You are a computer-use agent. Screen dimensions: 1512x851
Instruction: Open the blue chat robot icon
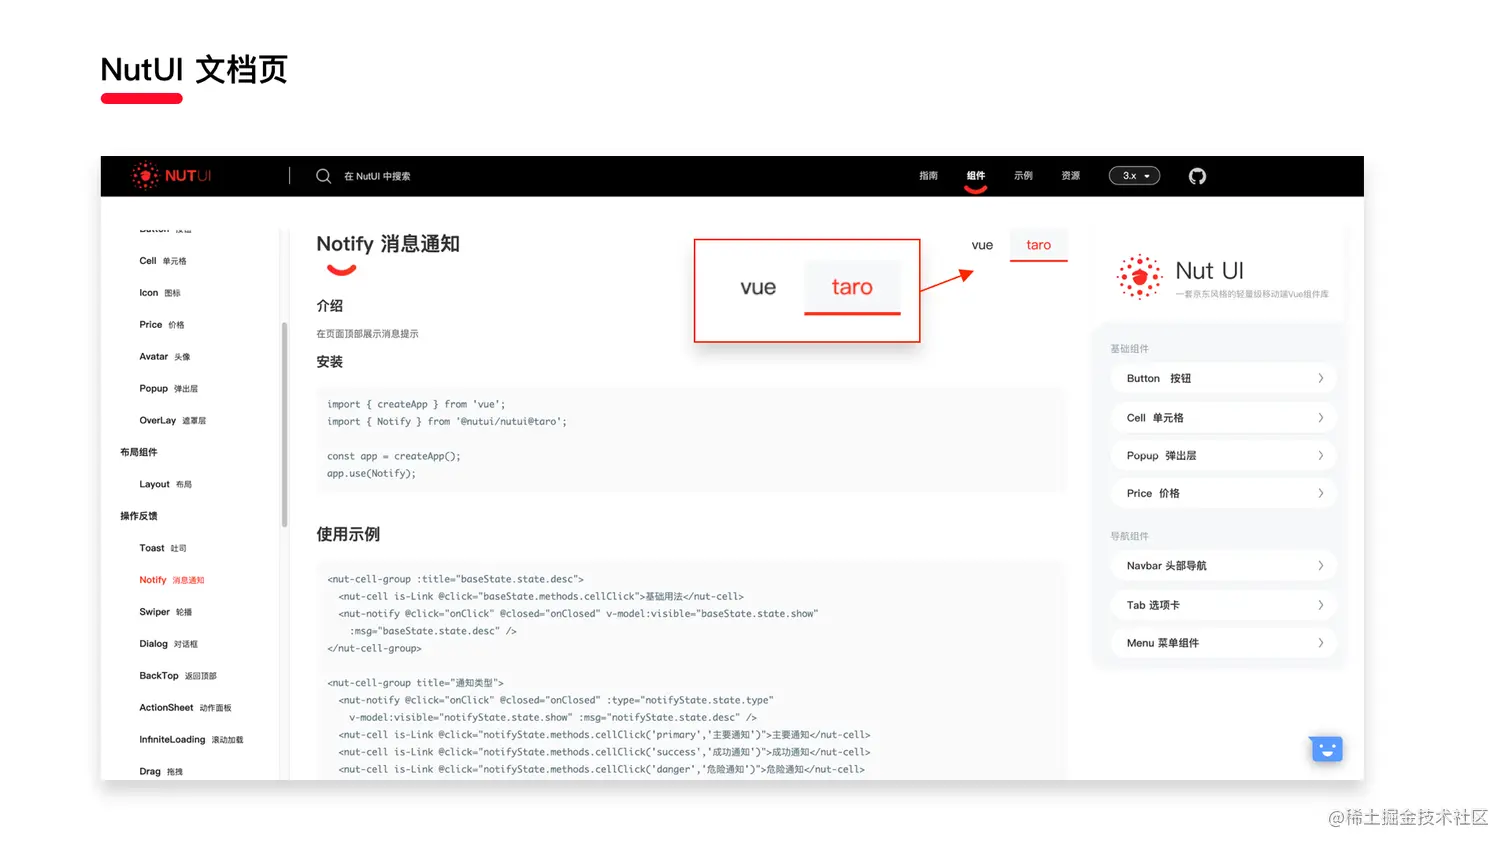tap(1326, 749)
